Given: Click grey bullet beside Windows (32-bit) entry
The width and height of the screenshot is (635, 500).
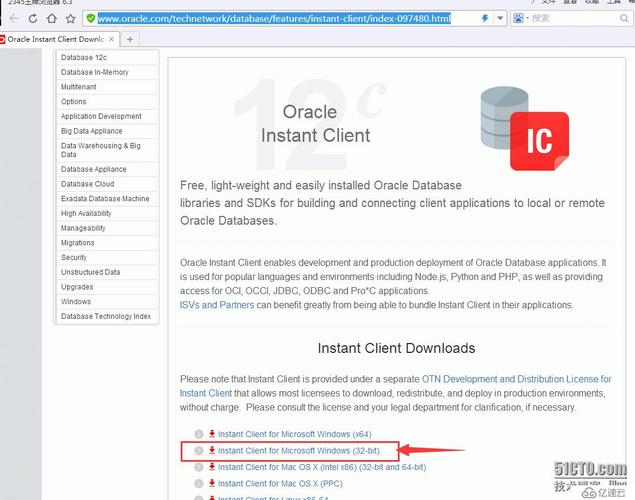Looking at the screenshot, I should [198, 451].
